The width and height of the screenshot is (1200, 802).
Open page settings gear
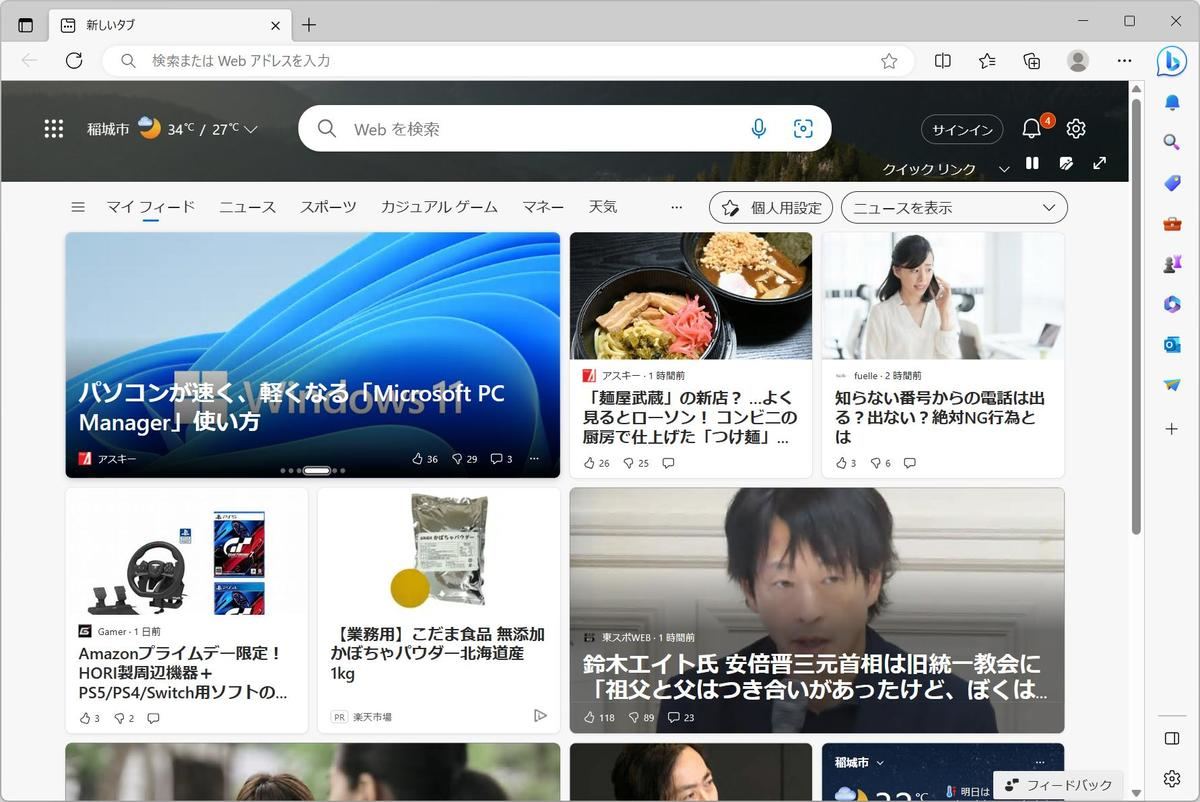click(x=1076, y=129)
